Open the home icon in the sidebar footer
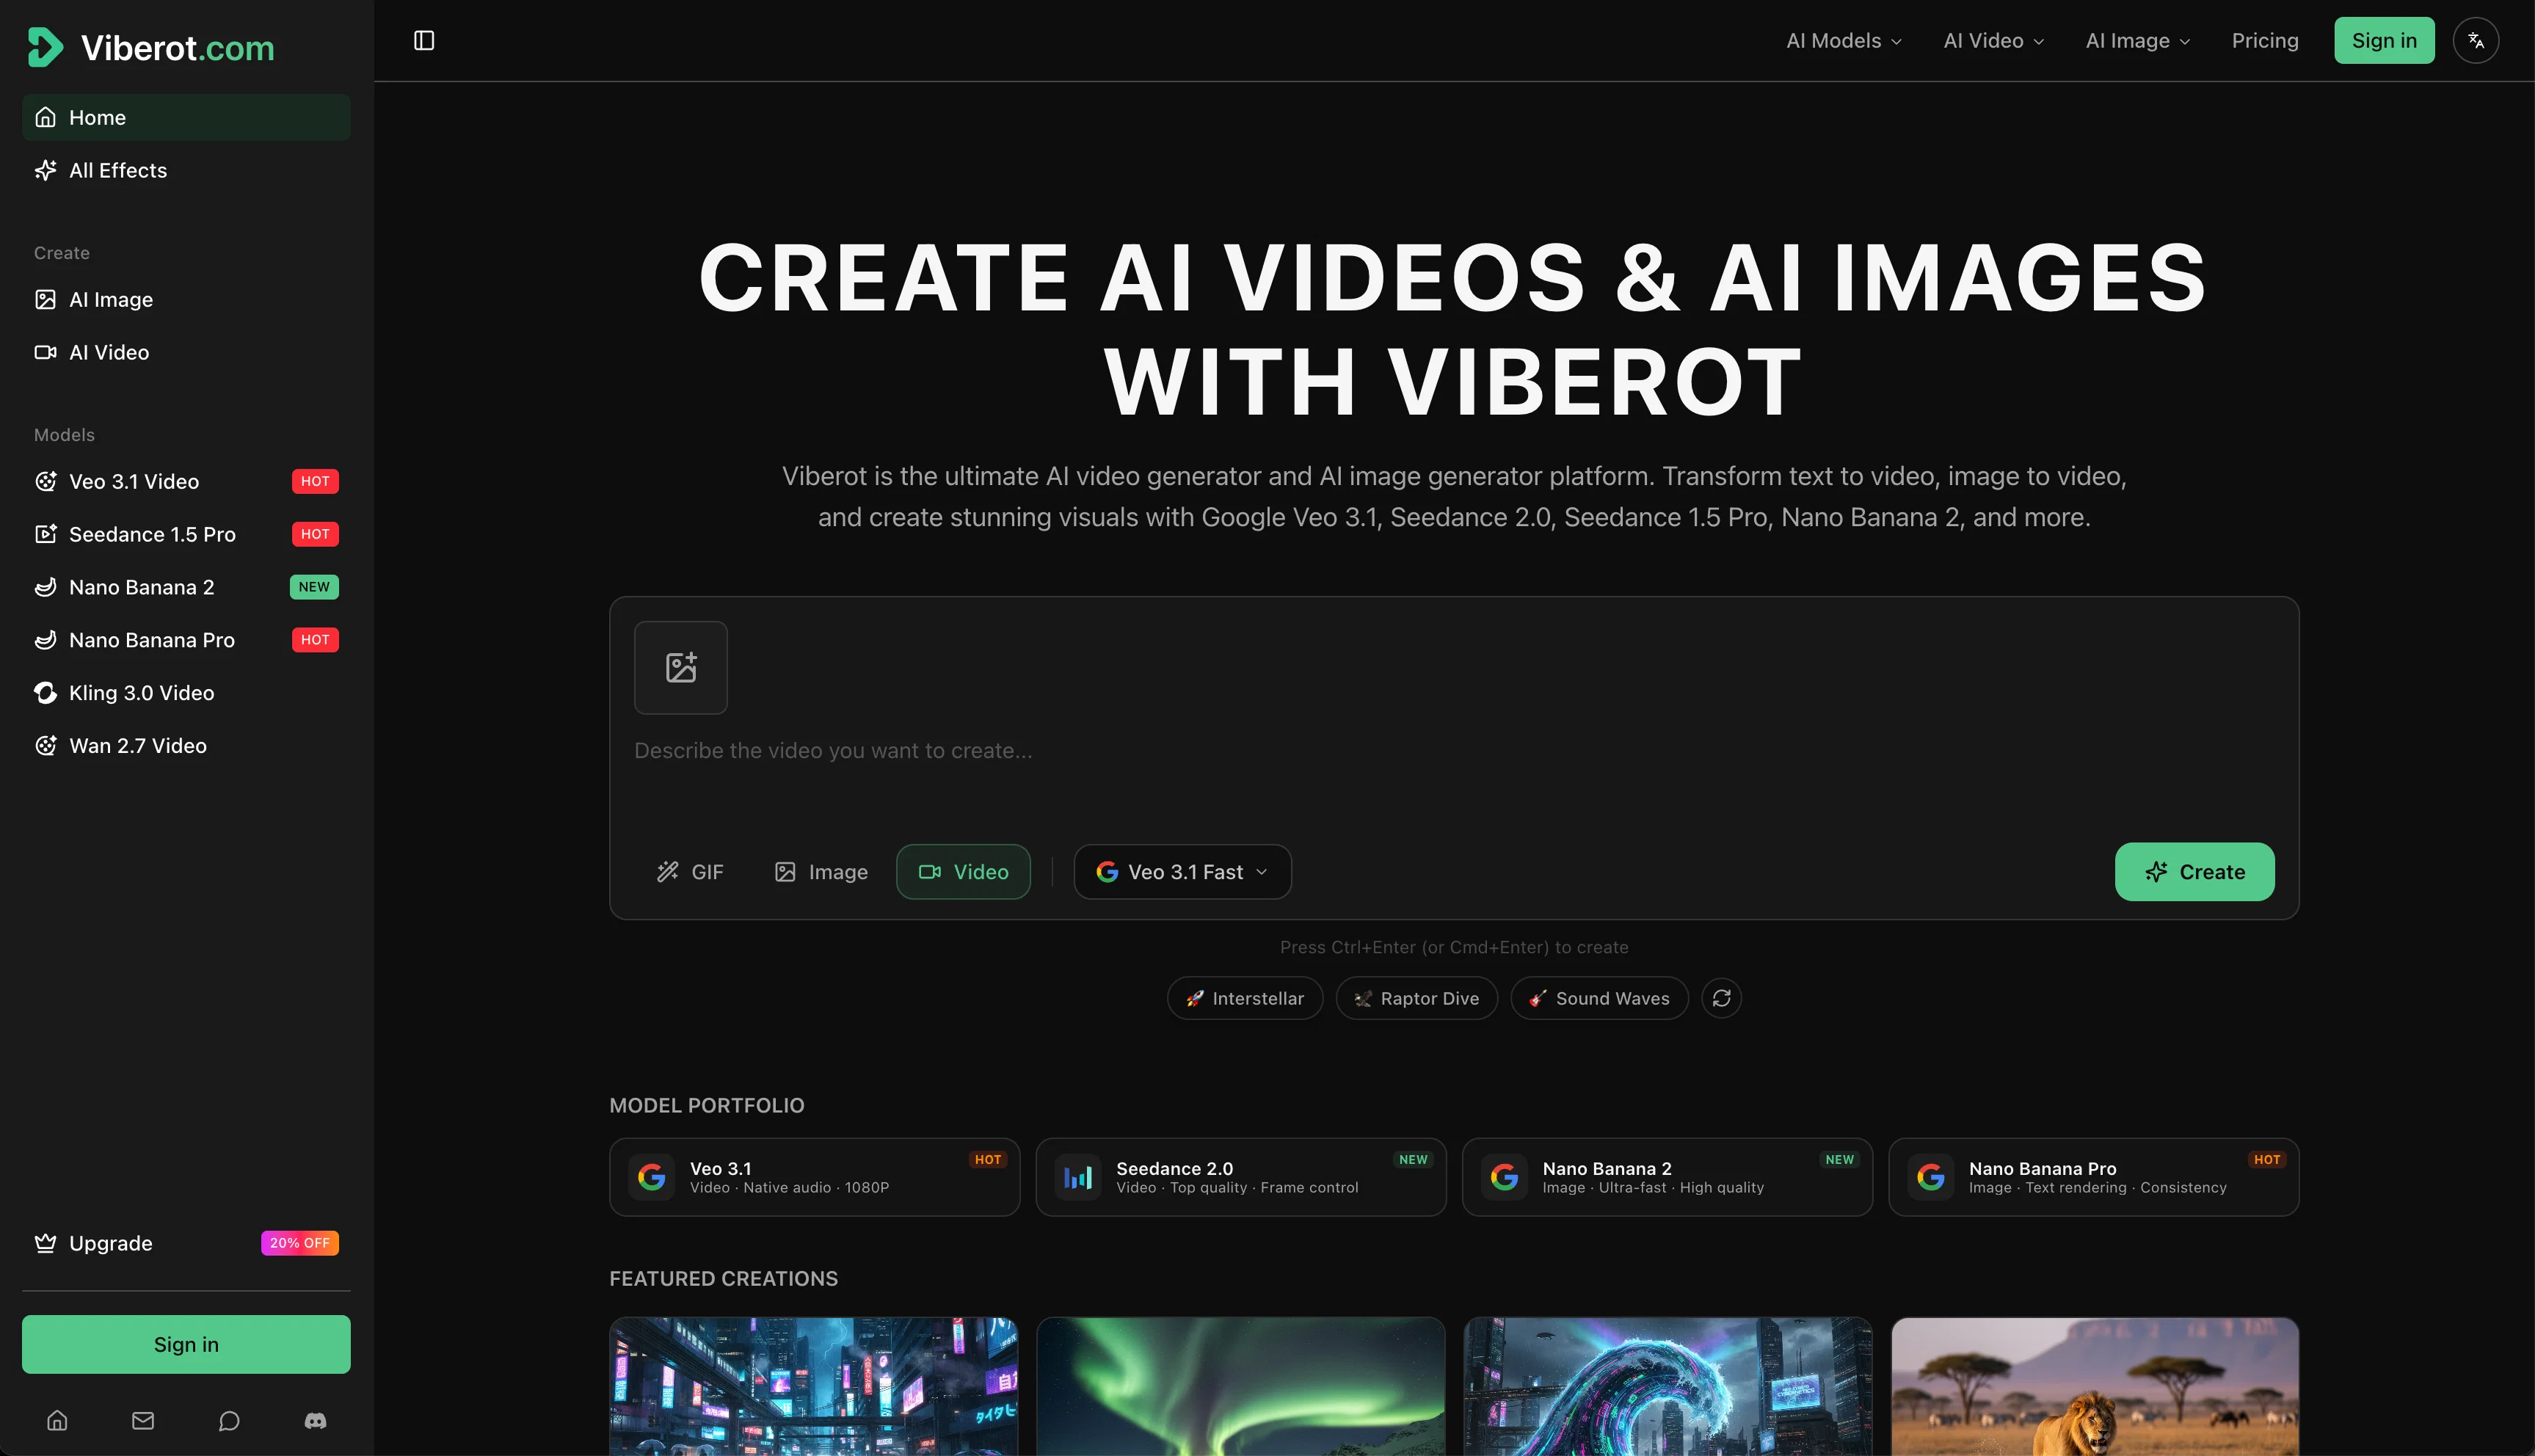2535x1456 pixels. click(x=57, y=1420)
